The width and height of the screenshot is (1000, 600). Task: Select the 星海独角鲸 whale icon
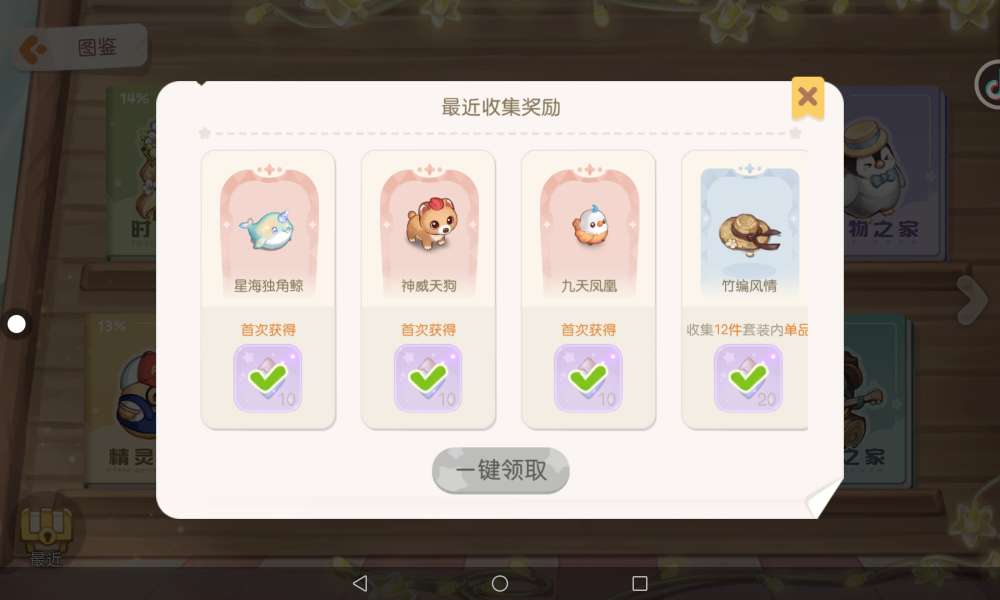coord(268,229)
